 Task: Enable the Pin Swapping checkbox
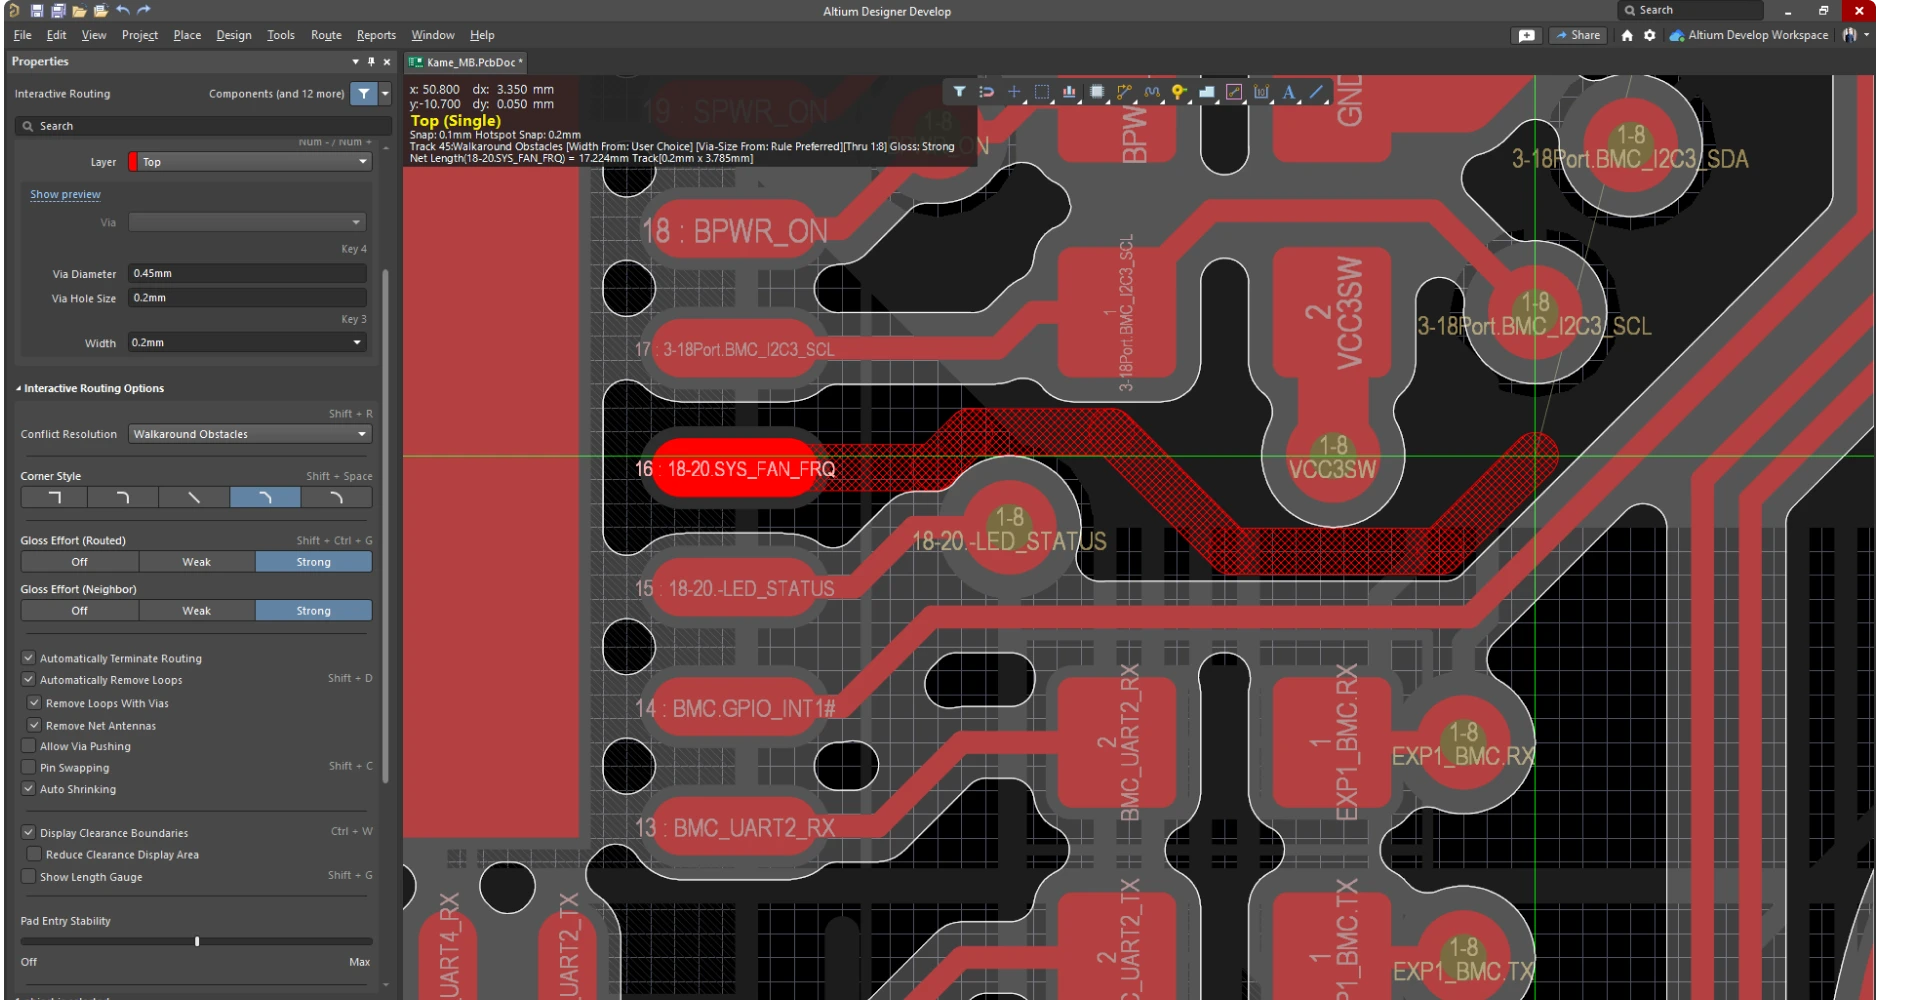coord(28,767)
